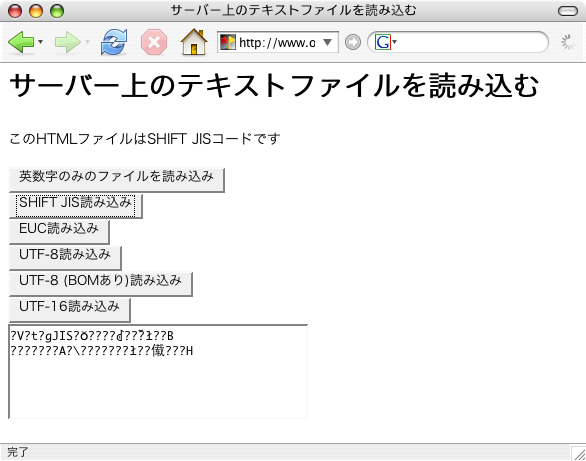The image size is (586, 461).
Task: Click the 英数字のみのファイルを読み込み button
Action: pos(117,180)
